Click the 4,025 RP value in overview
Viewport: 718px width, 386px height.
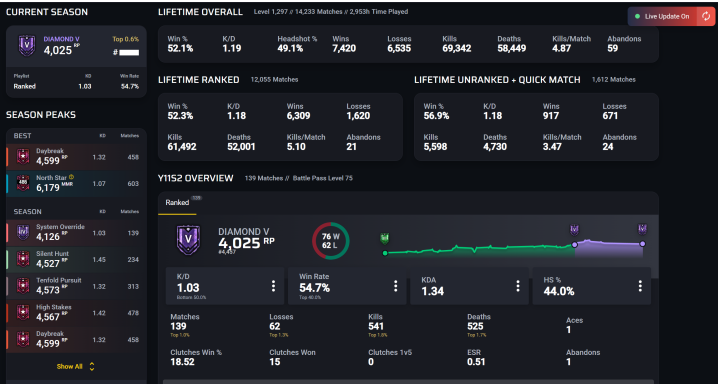[x=246, y=243]
